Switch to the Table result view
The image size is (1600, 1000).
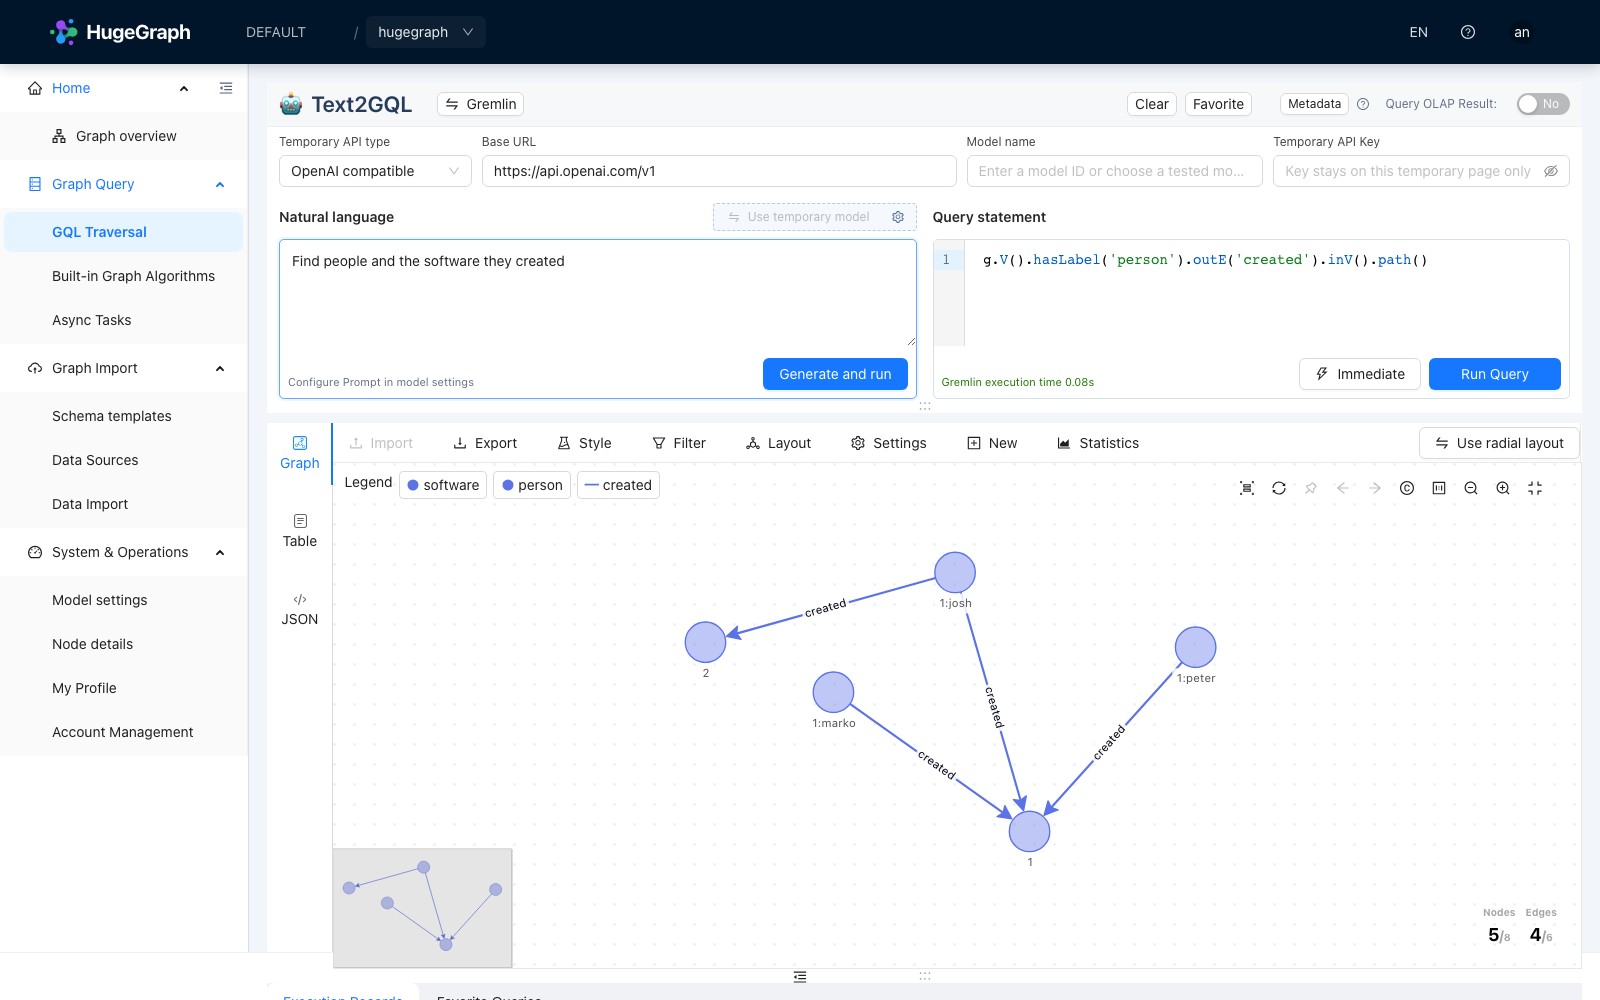(x=299, y=530)
